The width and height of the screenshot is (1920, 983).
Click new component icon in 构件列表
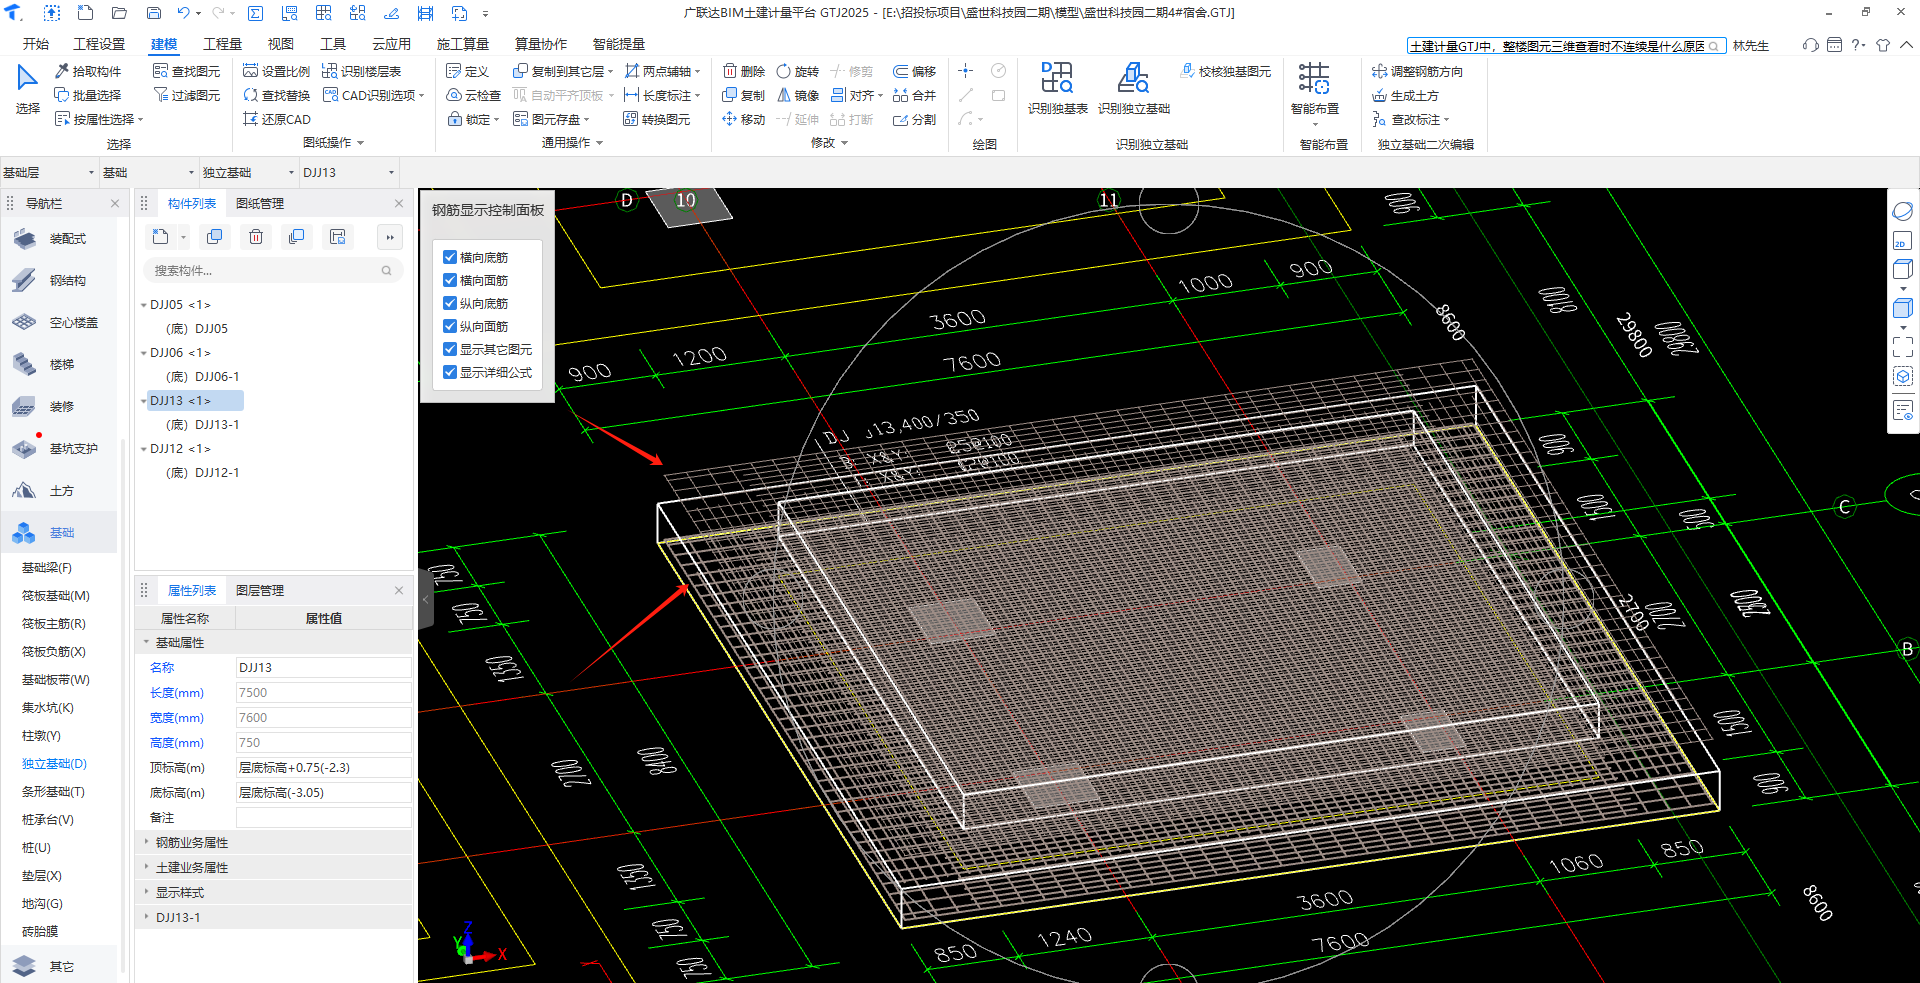point(160,237)
